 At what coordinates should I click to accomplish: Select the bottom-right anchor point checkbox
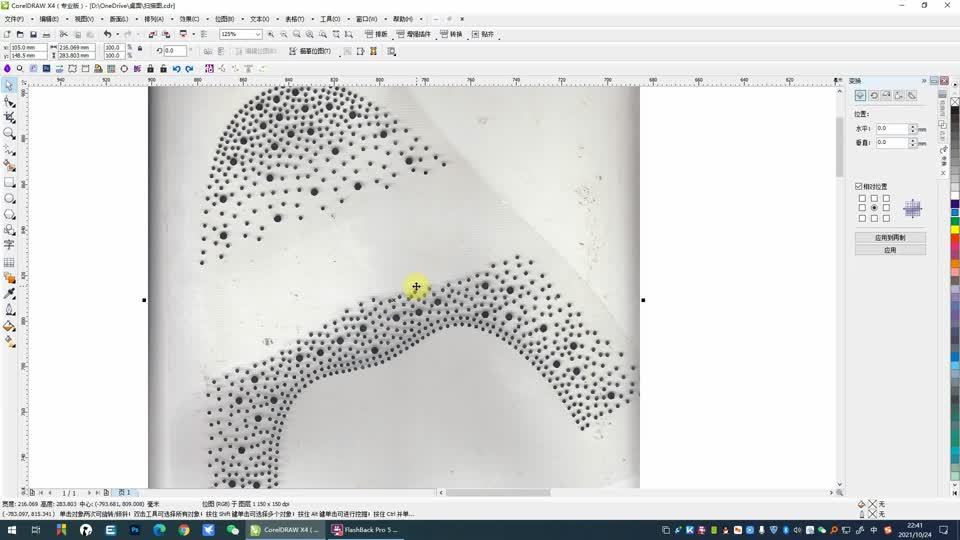pos(886,218)
